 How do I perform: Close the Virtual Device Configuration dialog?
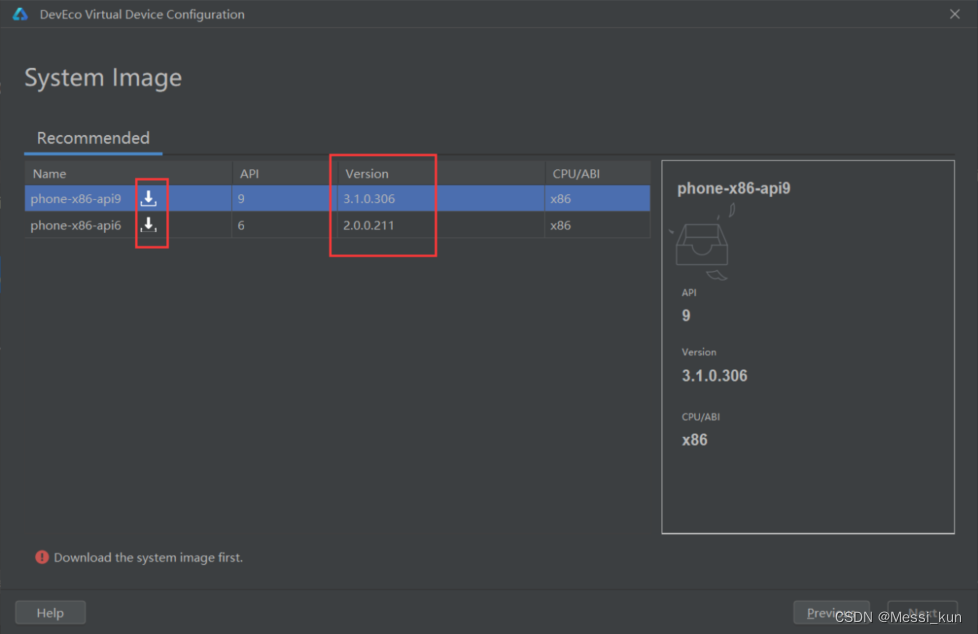[954, 14]
